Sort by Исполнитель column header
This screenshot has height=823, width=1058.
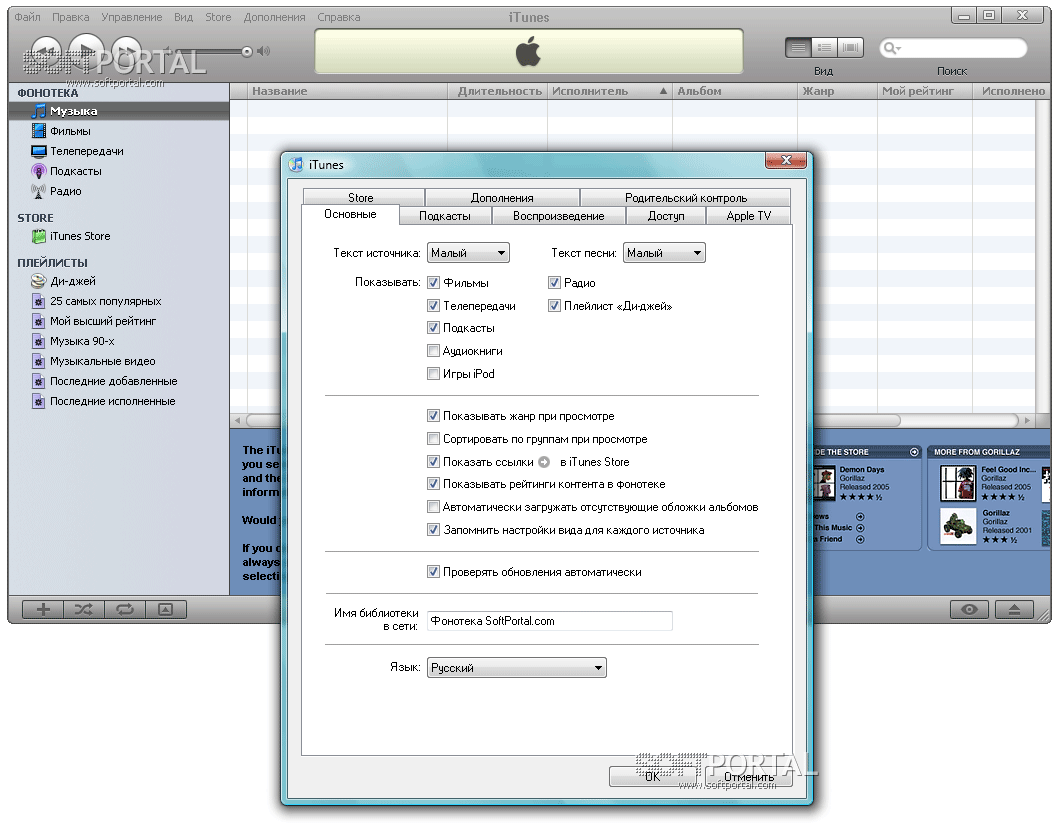[609, 91]
